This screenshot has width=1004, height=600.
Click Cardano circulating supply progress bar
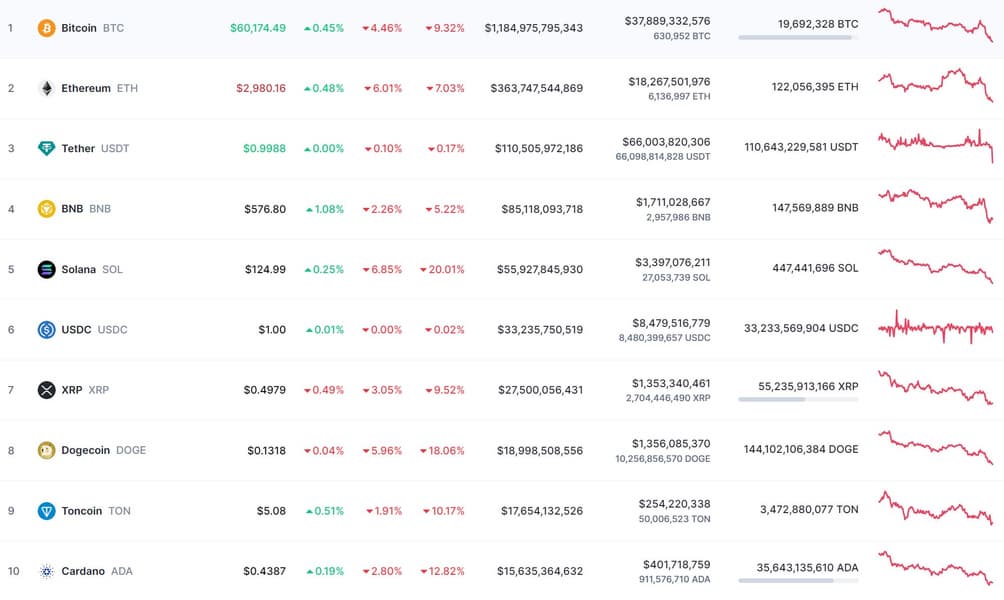(x=797, y=580)
